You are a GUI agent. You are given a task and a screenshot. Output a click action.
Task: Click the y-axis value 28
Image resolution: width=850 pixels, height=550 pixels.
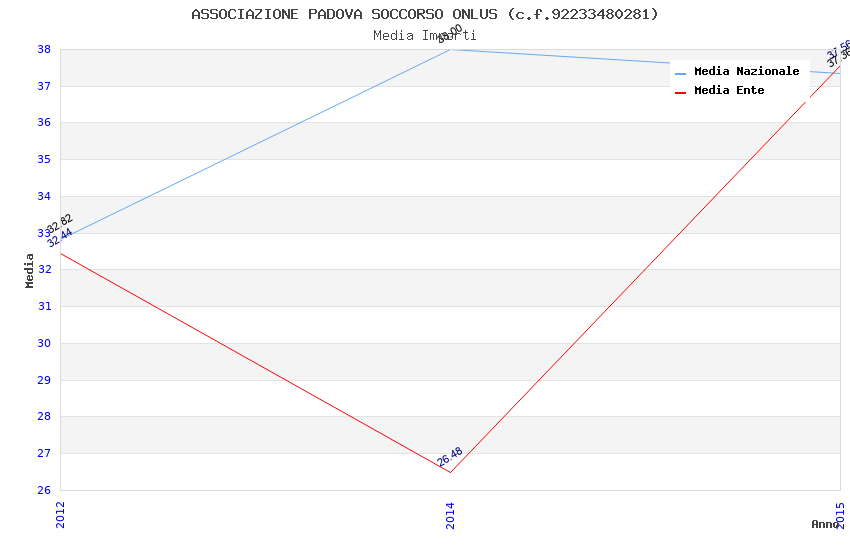[44, 416]
